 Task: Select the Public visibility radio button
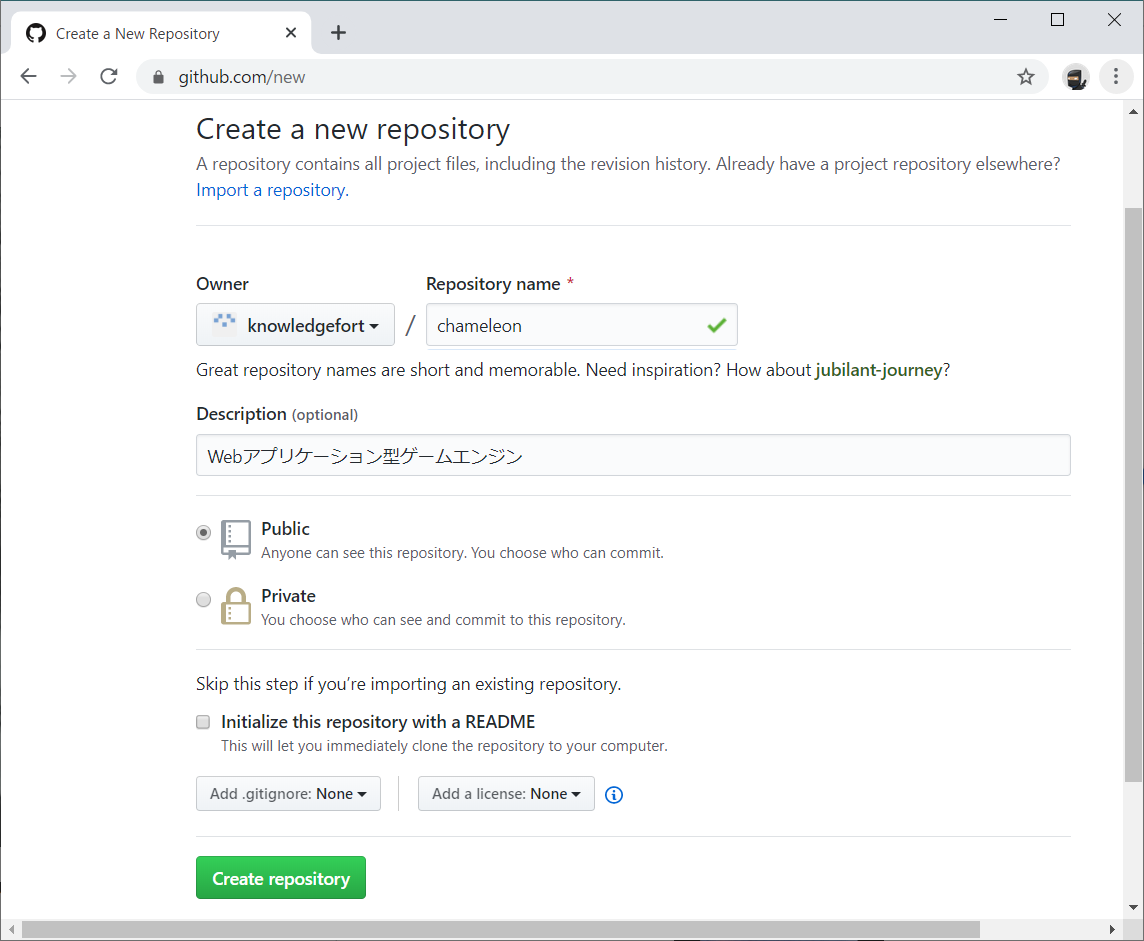(x=203, y=532)
